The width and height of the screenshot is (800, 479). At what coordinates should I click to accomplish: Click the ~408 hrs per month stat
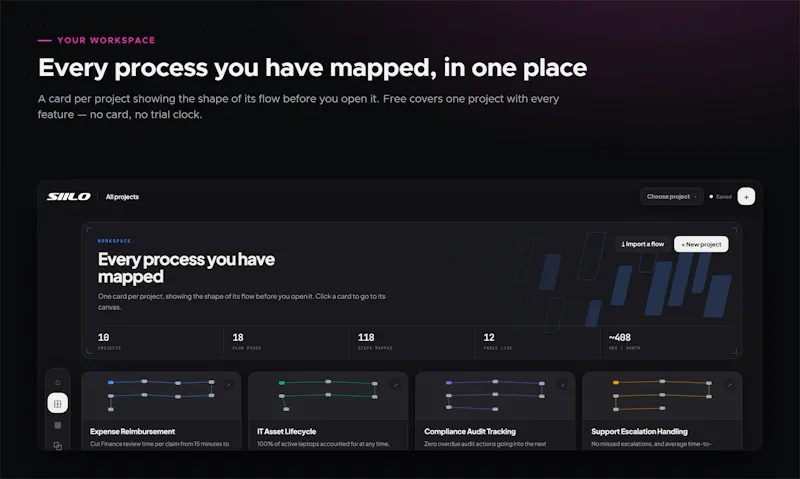coord(624,341)
